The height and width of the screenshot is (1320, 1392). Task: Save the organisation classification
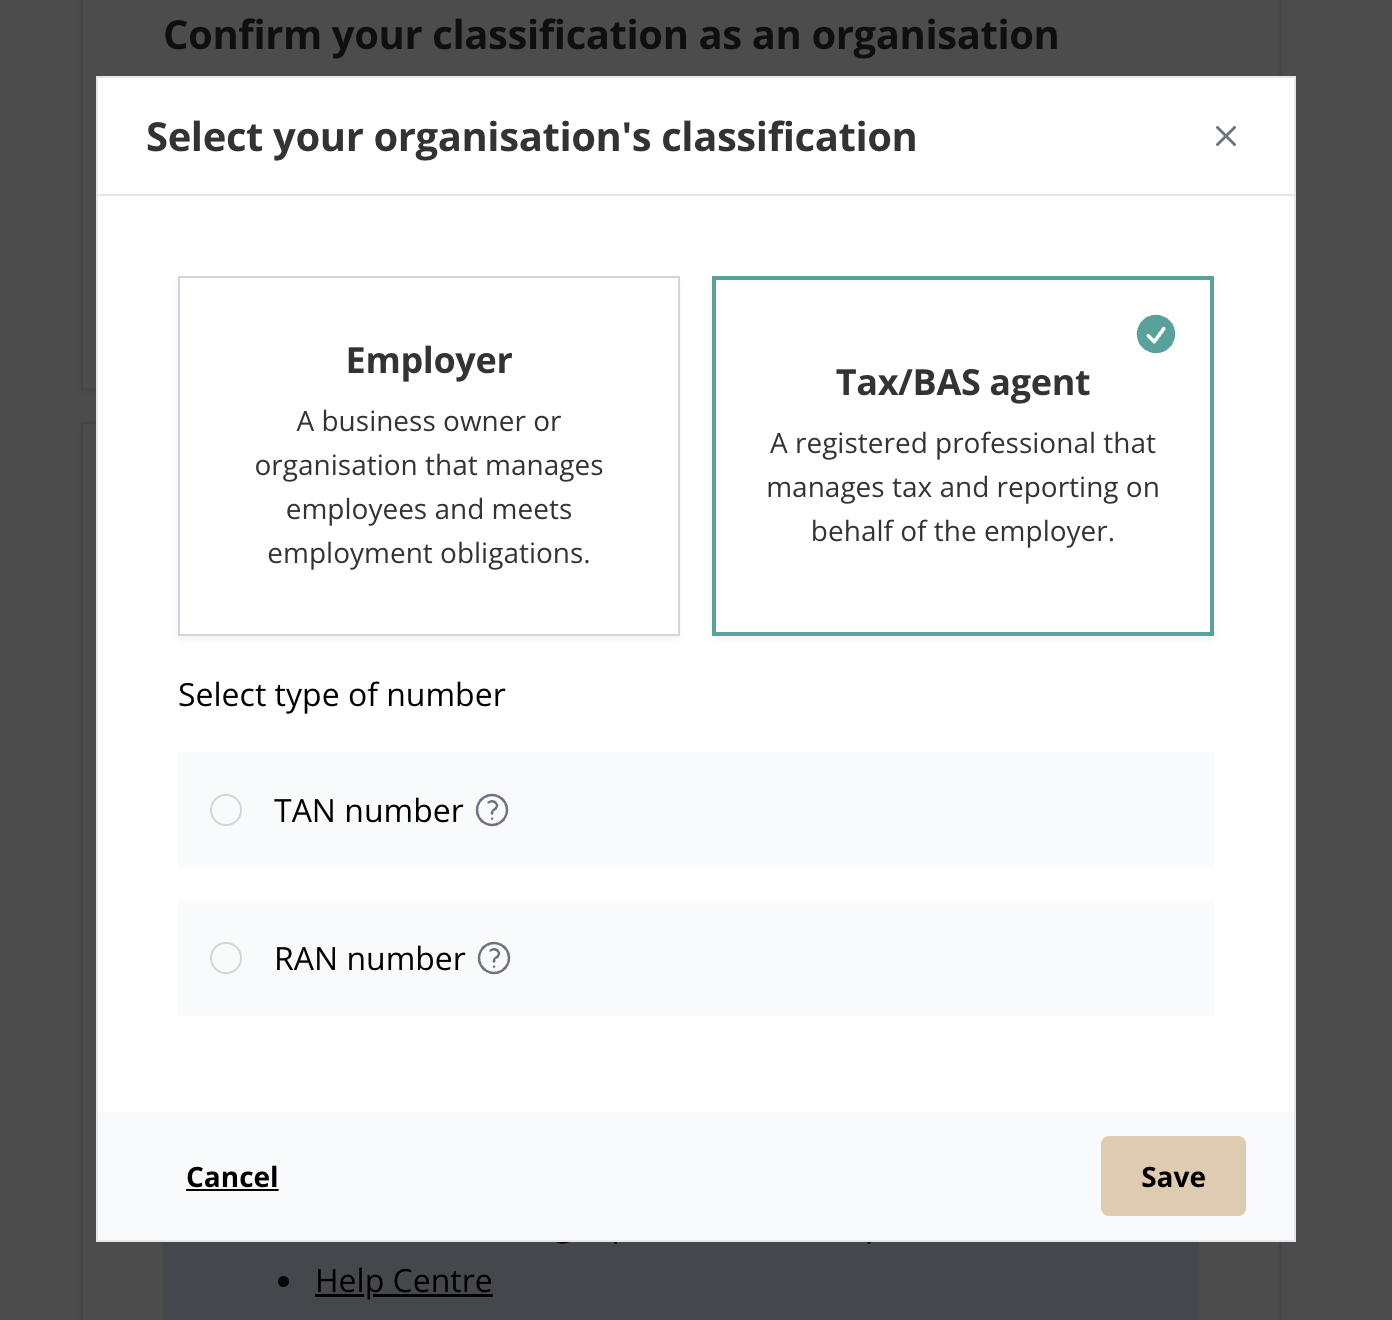1173,1176
